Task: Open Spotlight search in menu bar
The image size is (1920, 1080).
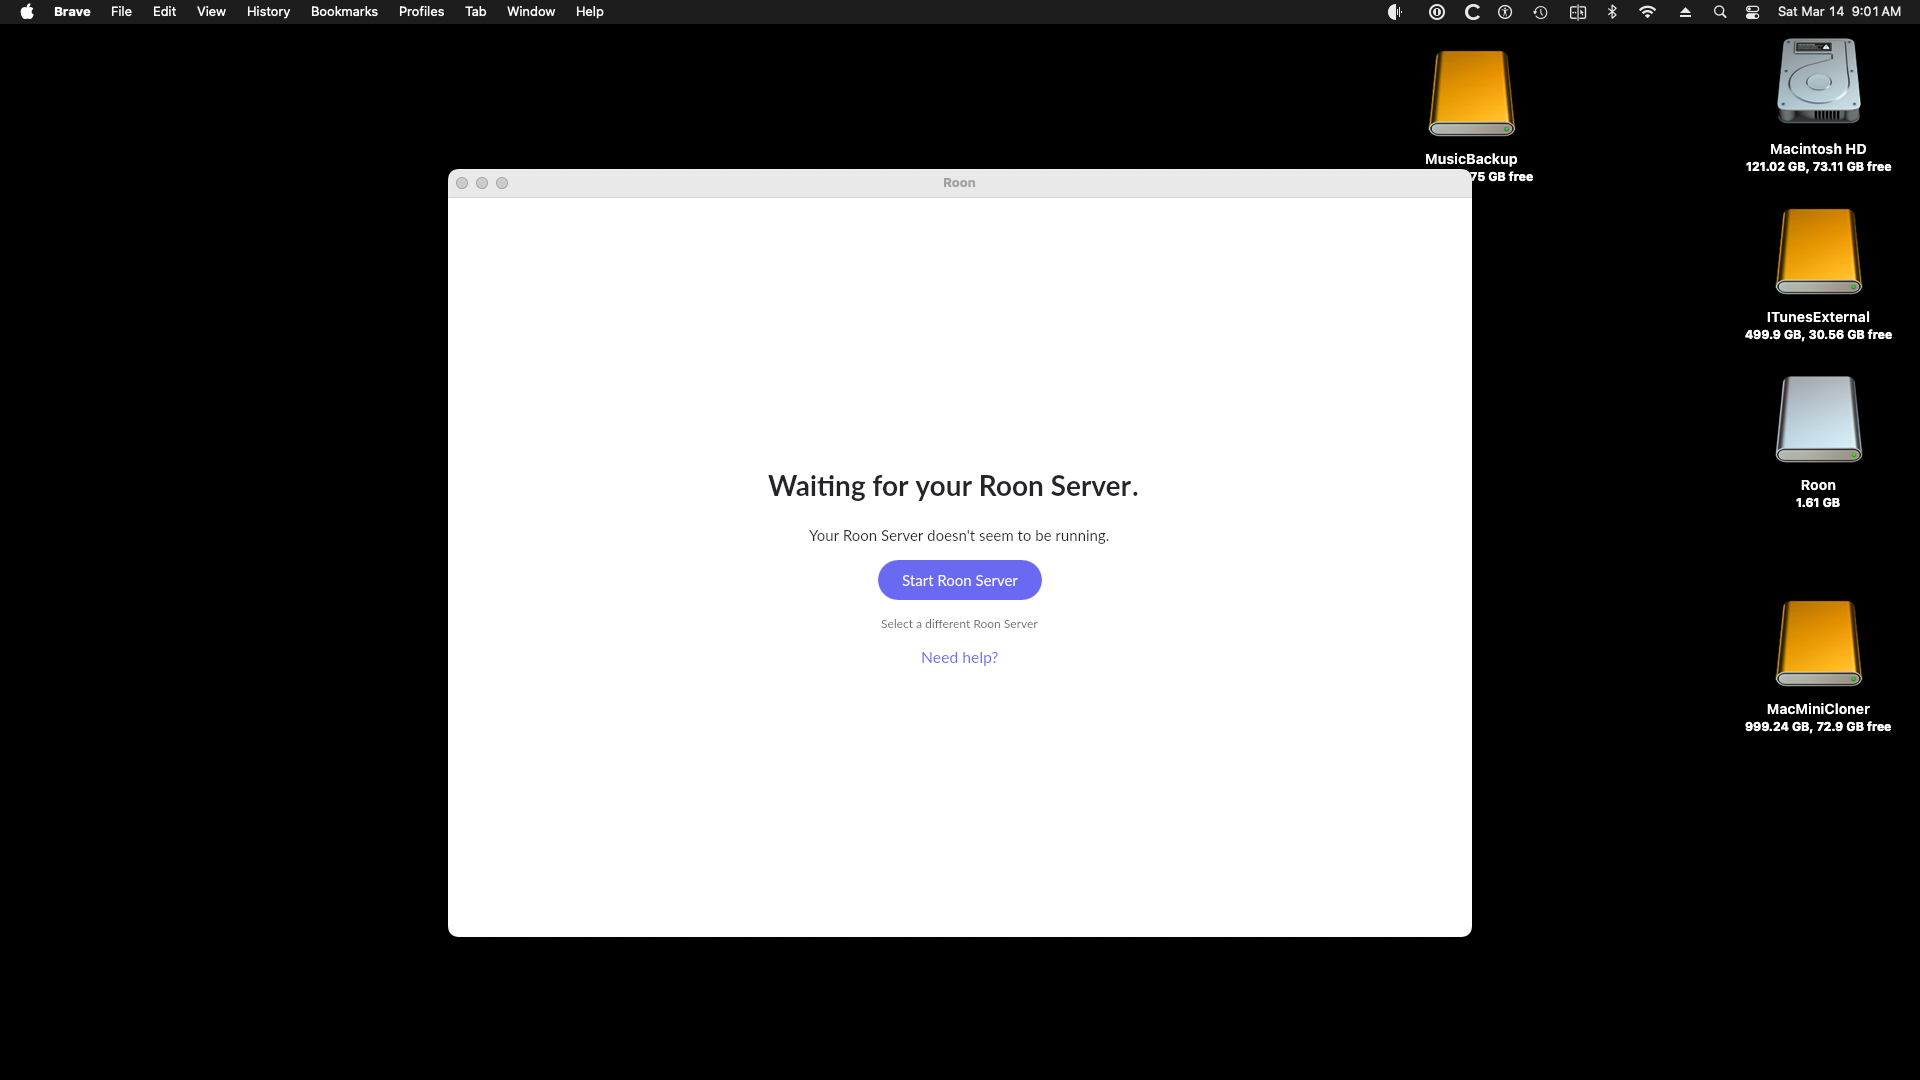Action: tap(1720, 12)
